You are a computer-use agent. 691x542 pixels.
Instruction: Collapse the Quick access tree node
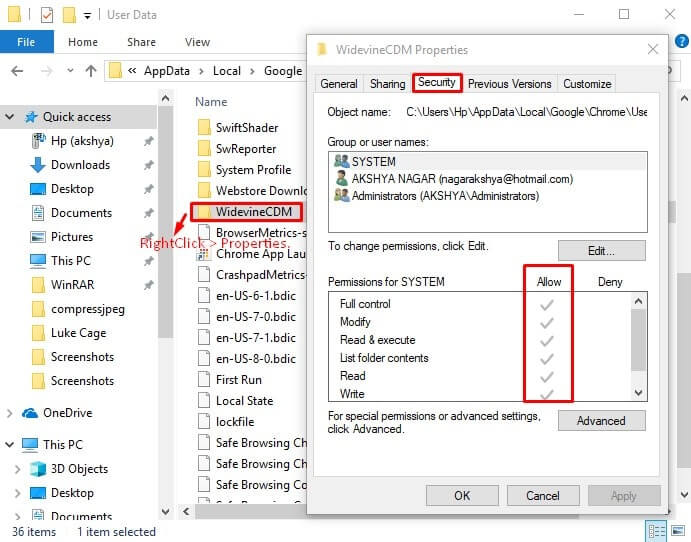point(9,117)
